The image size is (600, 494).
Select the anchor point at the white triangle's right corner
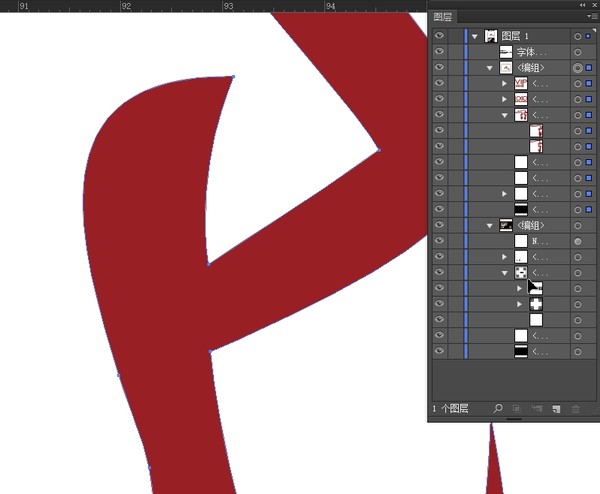pos(379,150)
